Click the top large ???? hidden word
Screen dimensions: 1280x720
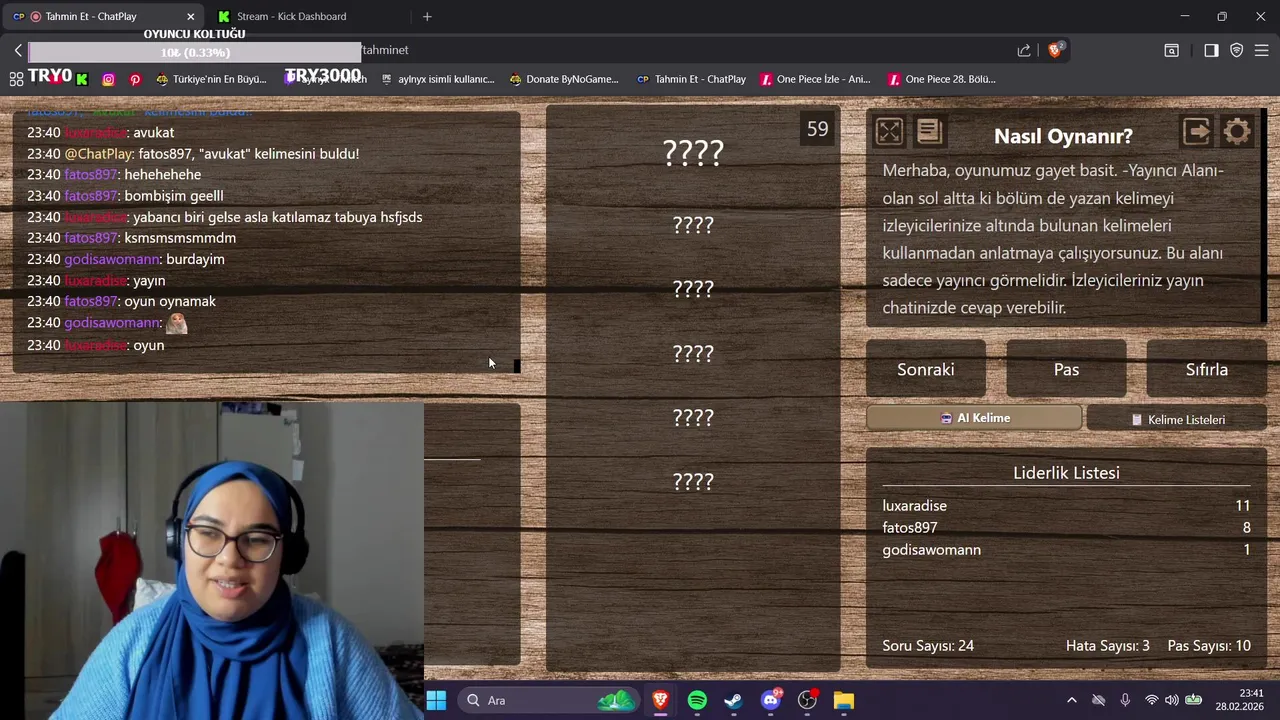pyautogui.click(x=693, y=153)
